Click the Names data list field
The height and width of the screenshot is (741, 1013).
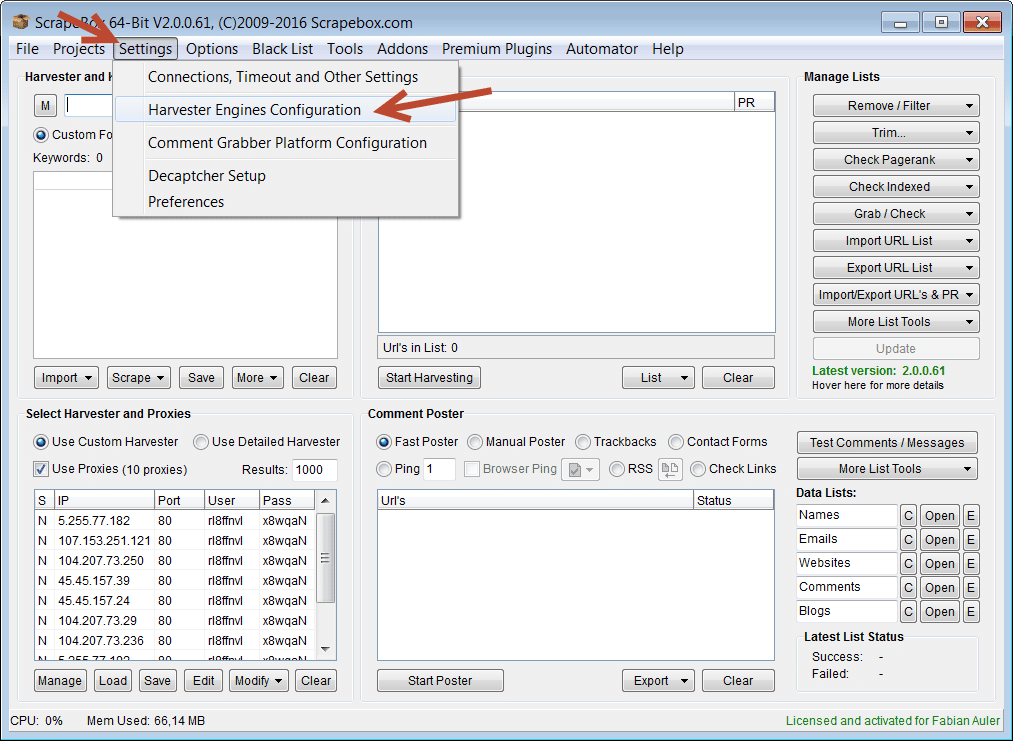(847, 516)
